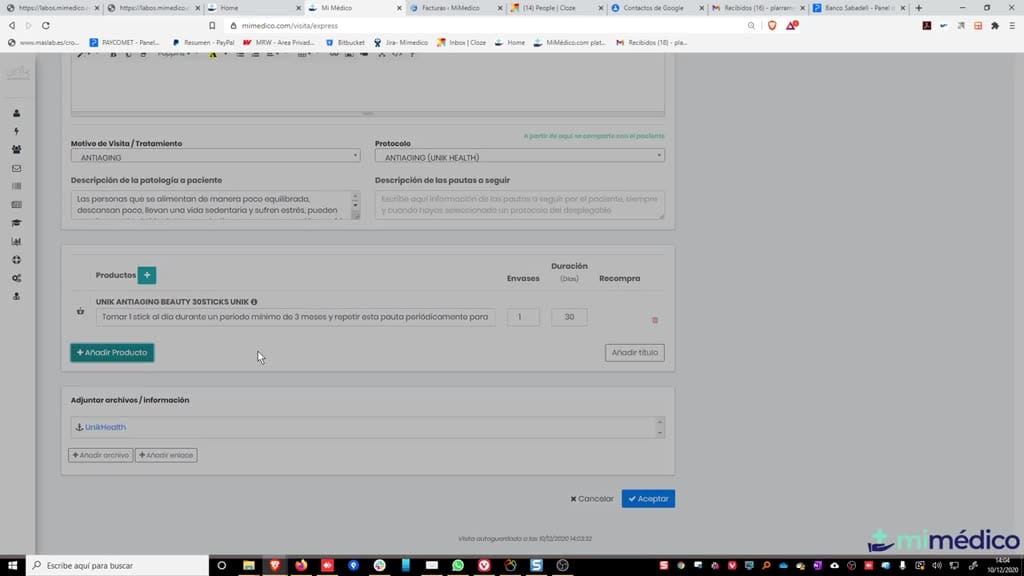Click the Añadir Producto button

(112, 353)
